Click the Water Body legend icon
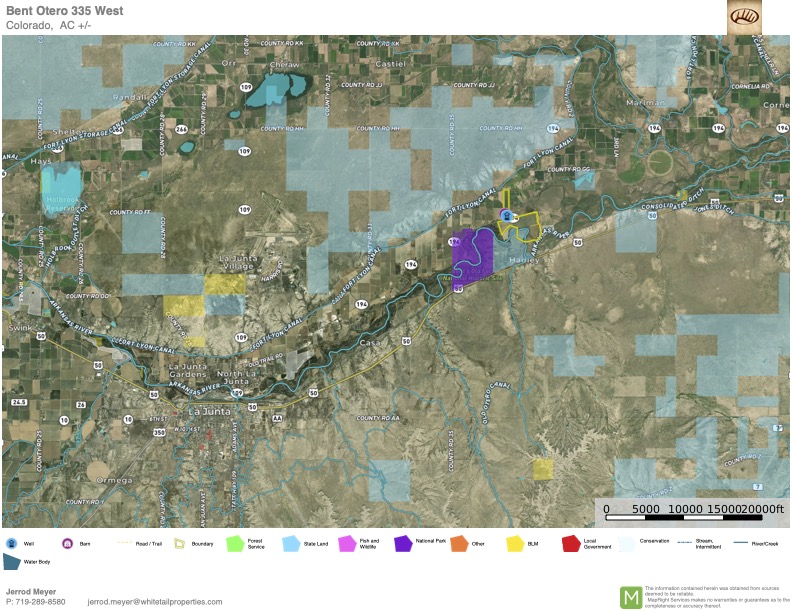This screenshot has width=792, height=612. click(x=12, y=562)
